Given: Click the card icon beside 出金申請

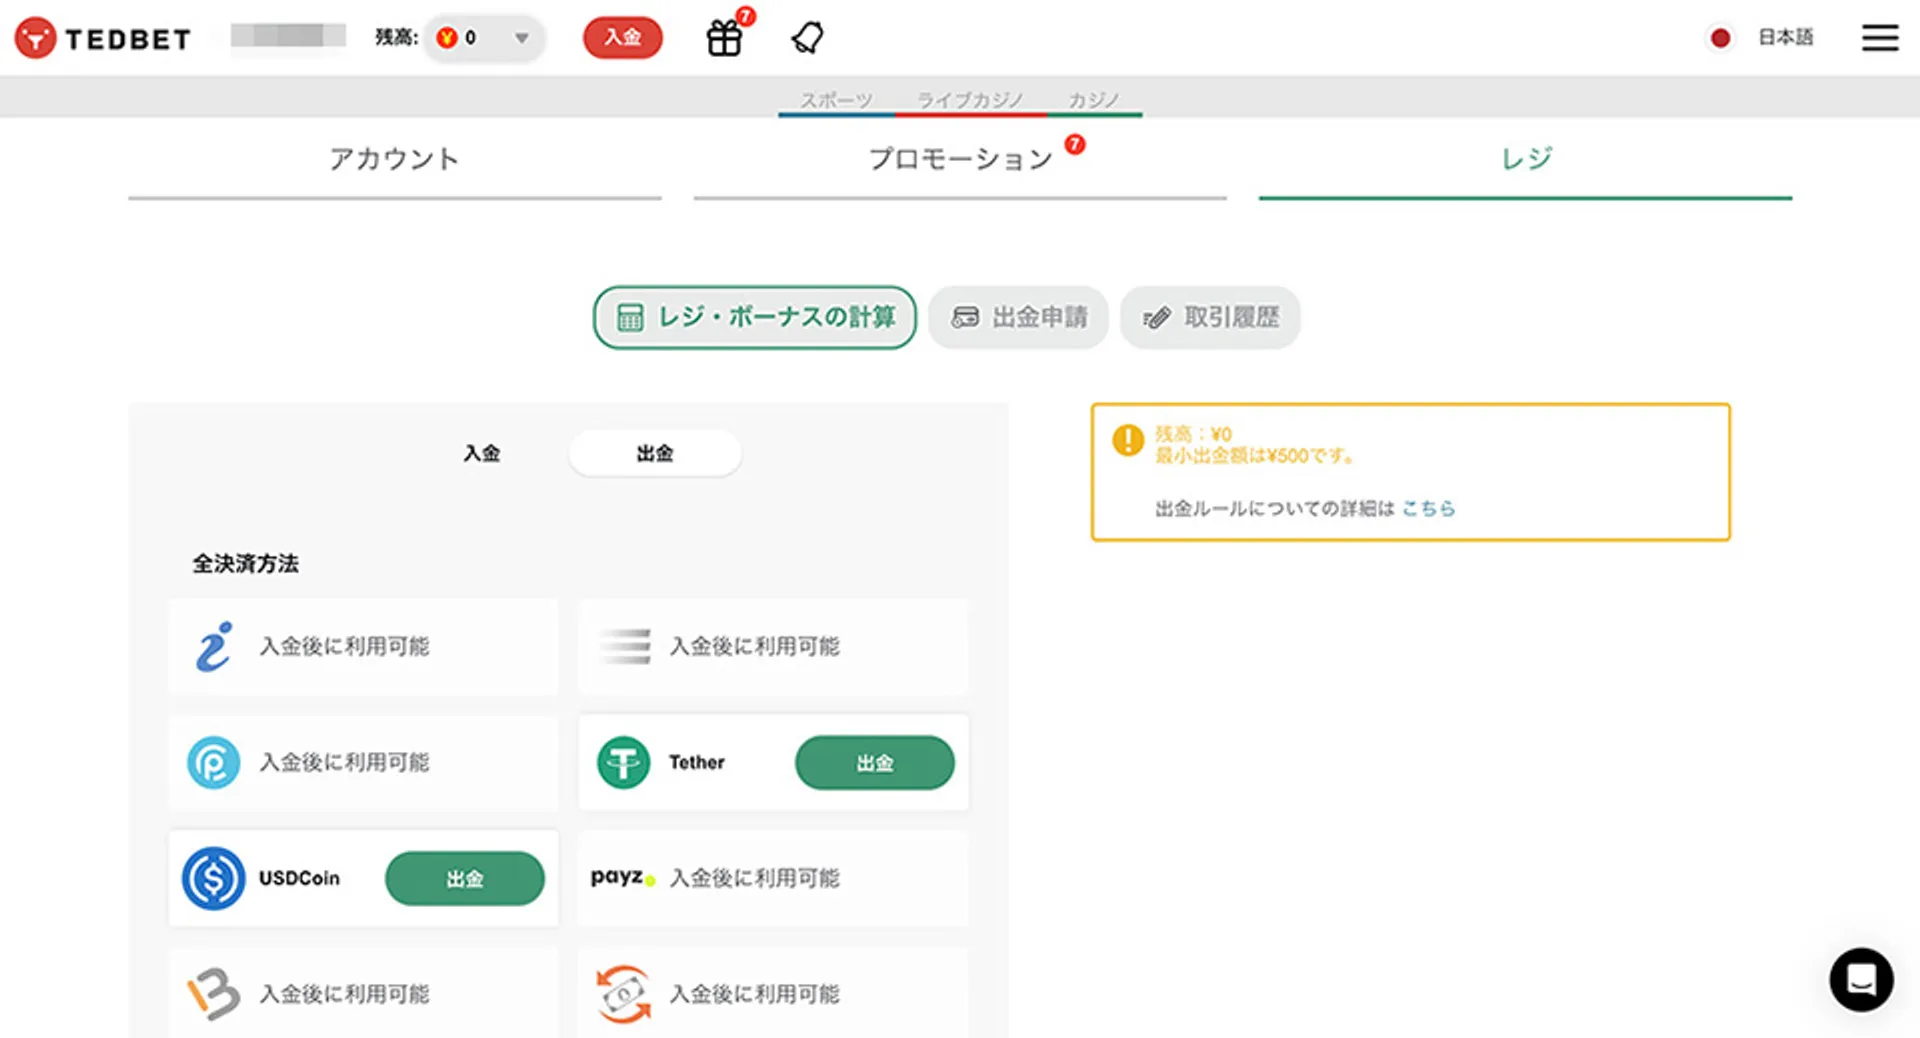Looking at the screenshot, I should (965, 318).
